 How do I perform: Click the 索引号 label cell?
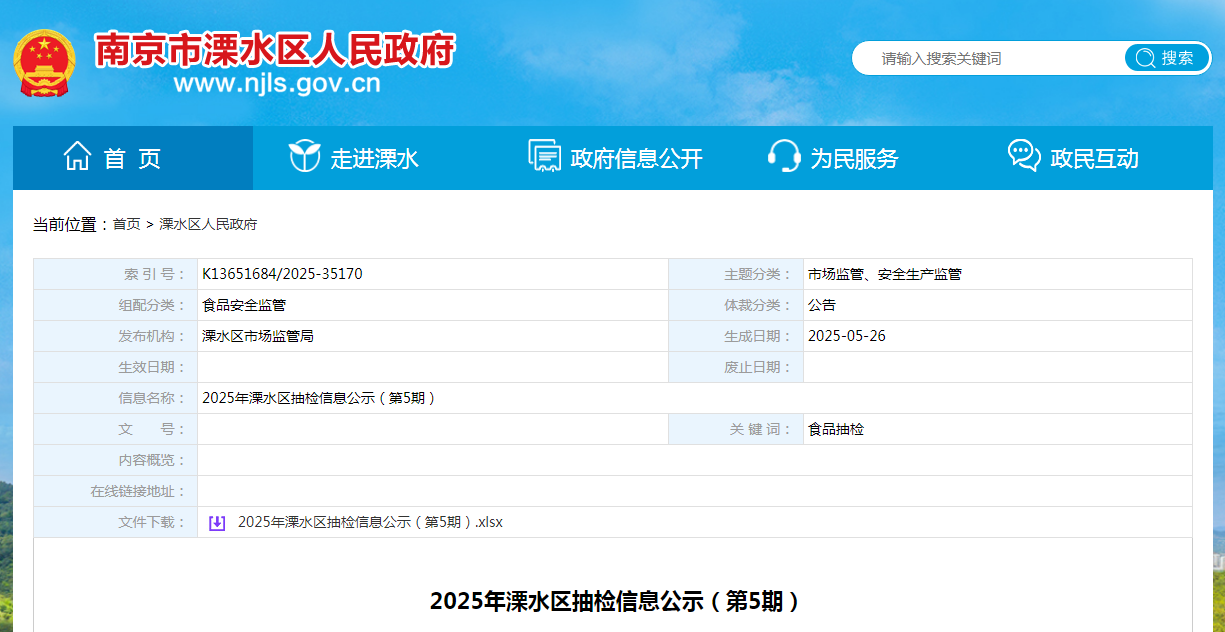[115, 274]
